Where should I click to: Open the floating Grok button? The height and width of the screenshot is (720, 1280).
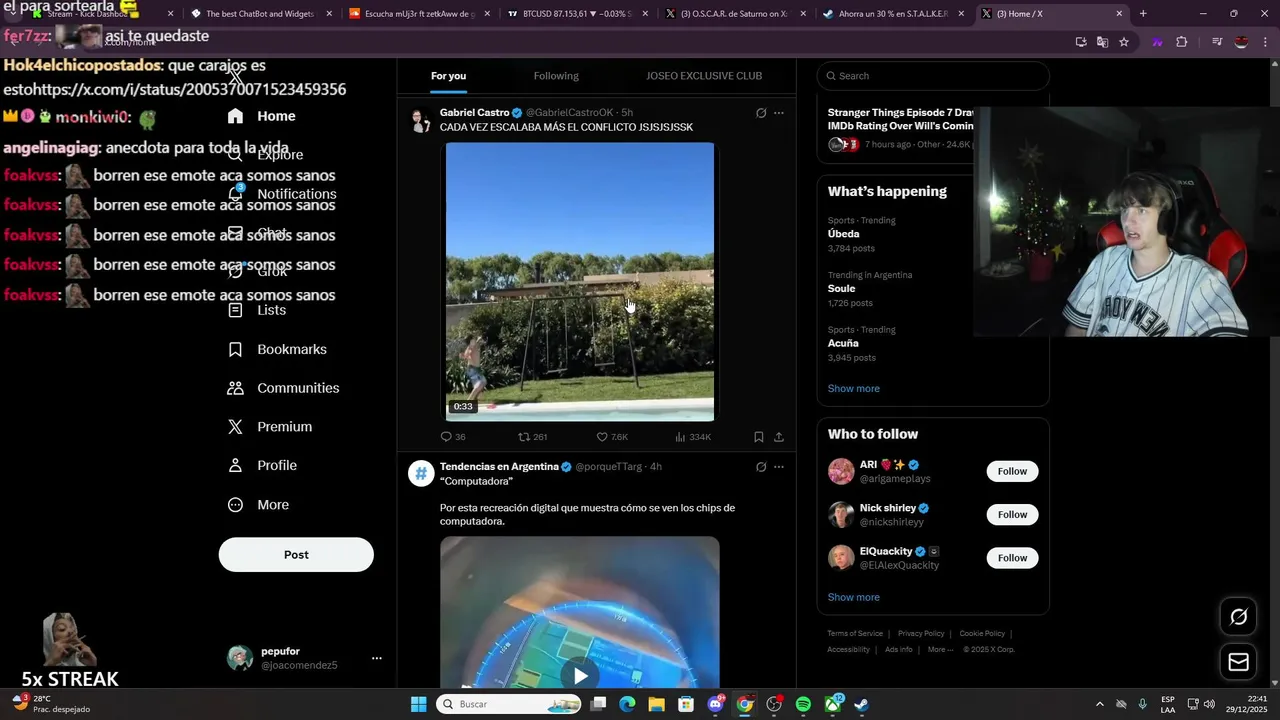pos(1238,617)
